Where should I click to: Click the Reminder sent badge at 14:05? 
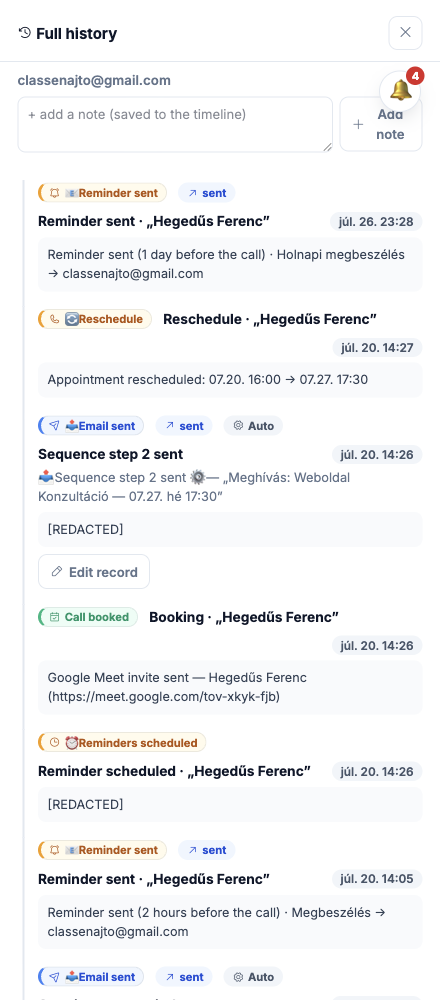pyautogui.click(x=103, y=849)
